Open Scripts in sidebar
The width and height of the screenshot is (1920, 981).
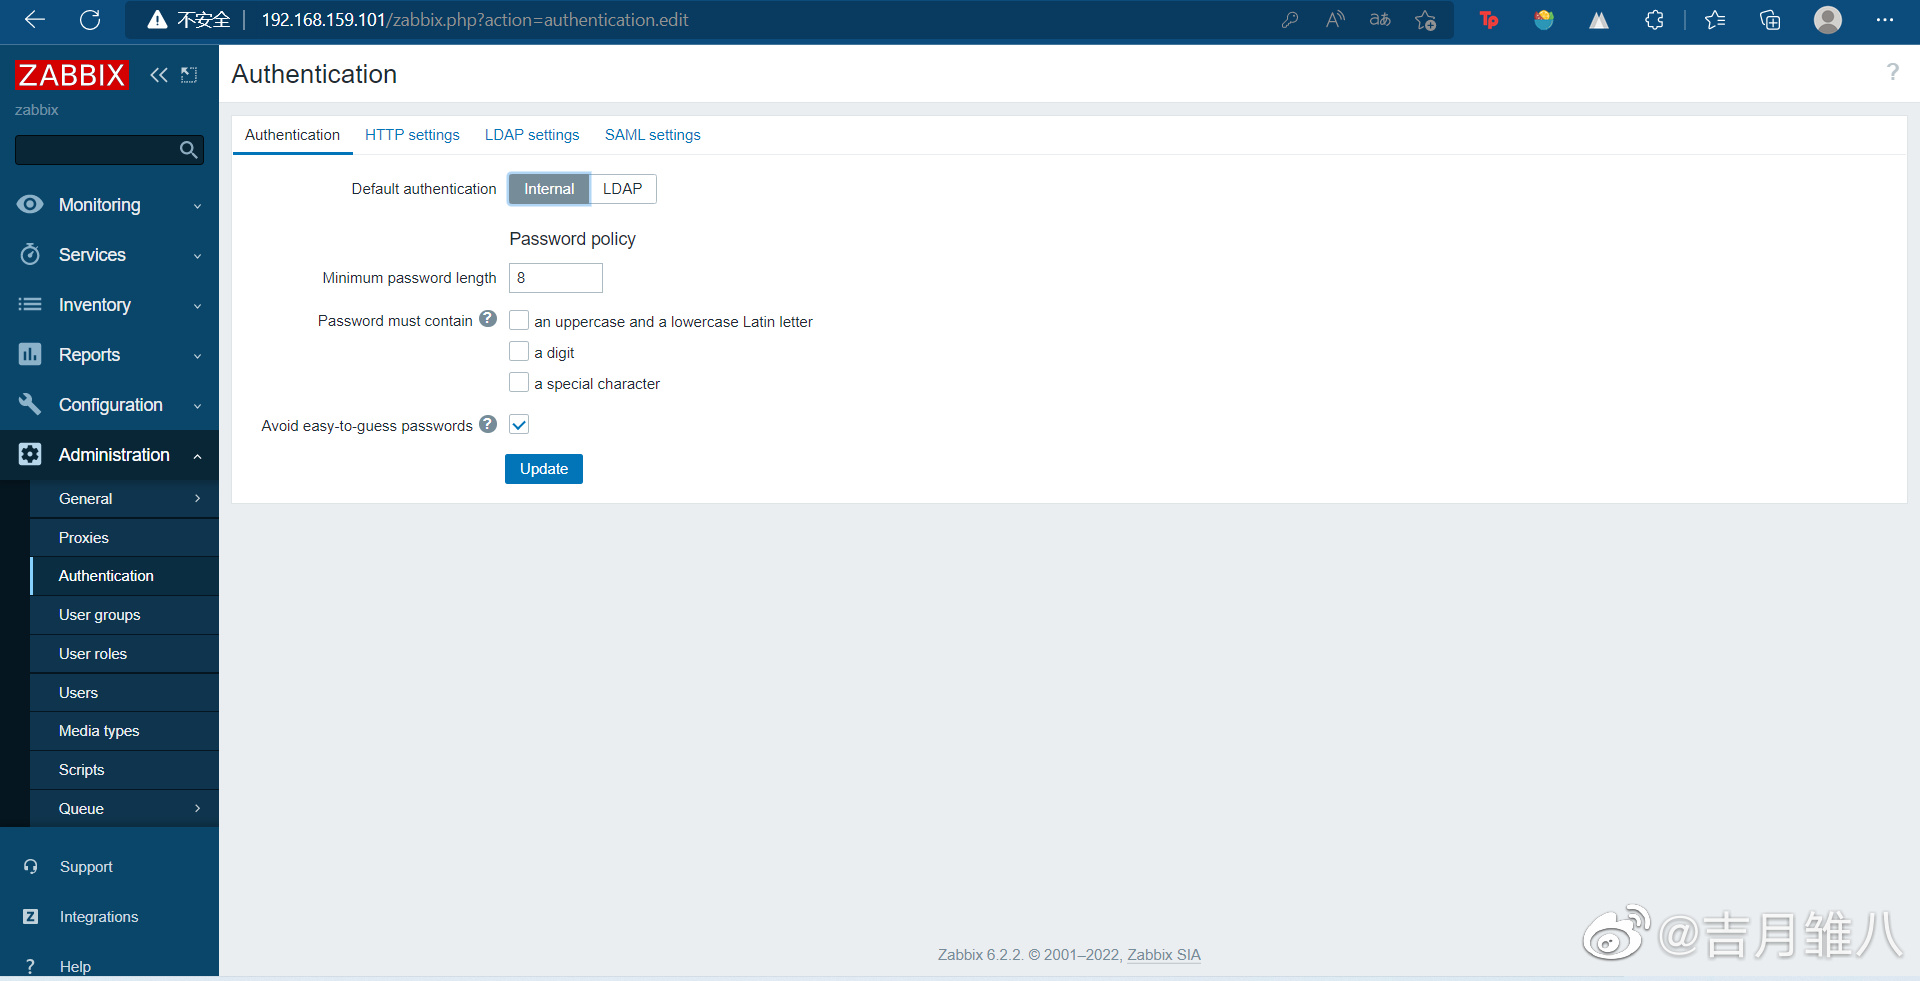(124, 770)
